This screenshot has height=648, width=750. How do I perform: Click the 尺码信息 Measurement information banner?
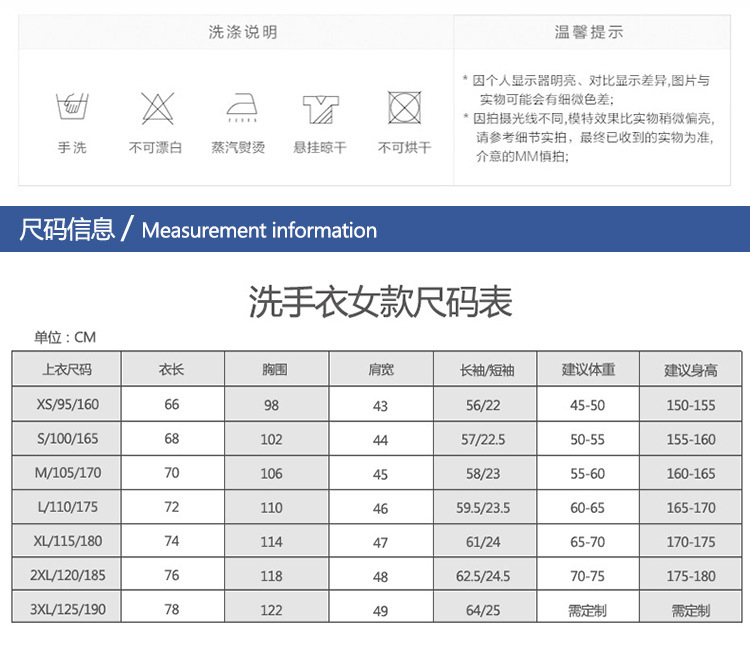tap(199, 230)
